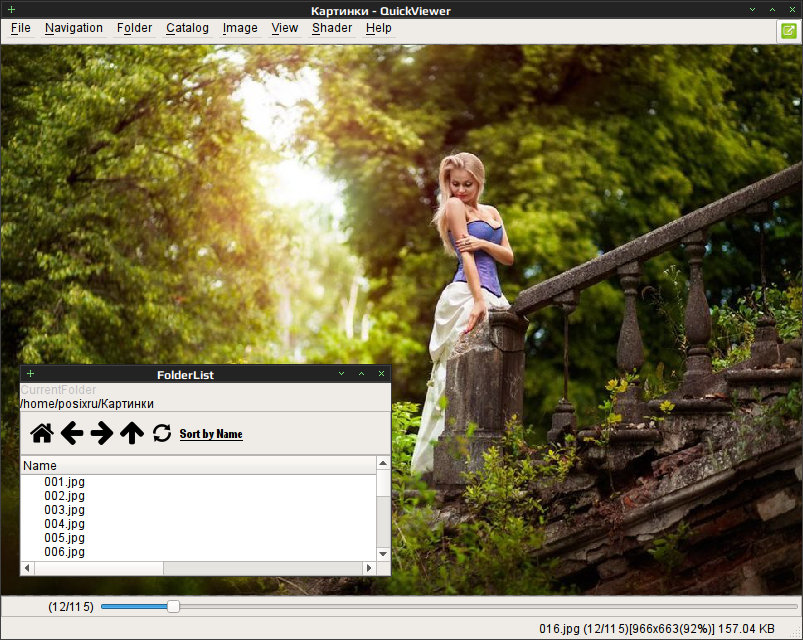This screenshot has width=803, height=640.
Task: Click the FolderList maximize up-chevron
Action: pyautogui.click(x=362, y=374)
